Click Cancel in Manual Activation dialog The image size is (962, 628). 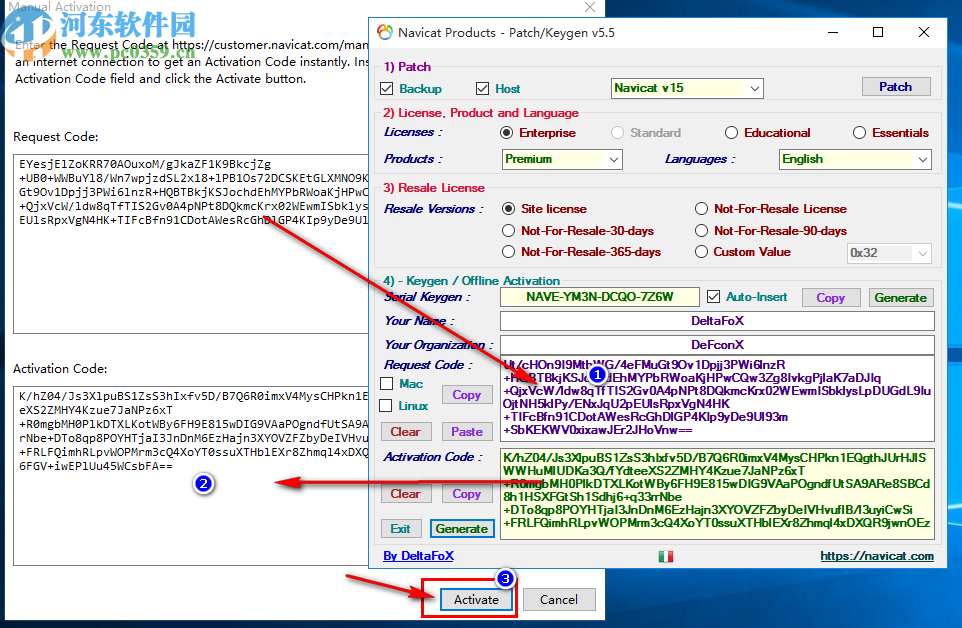pos(558,600)
